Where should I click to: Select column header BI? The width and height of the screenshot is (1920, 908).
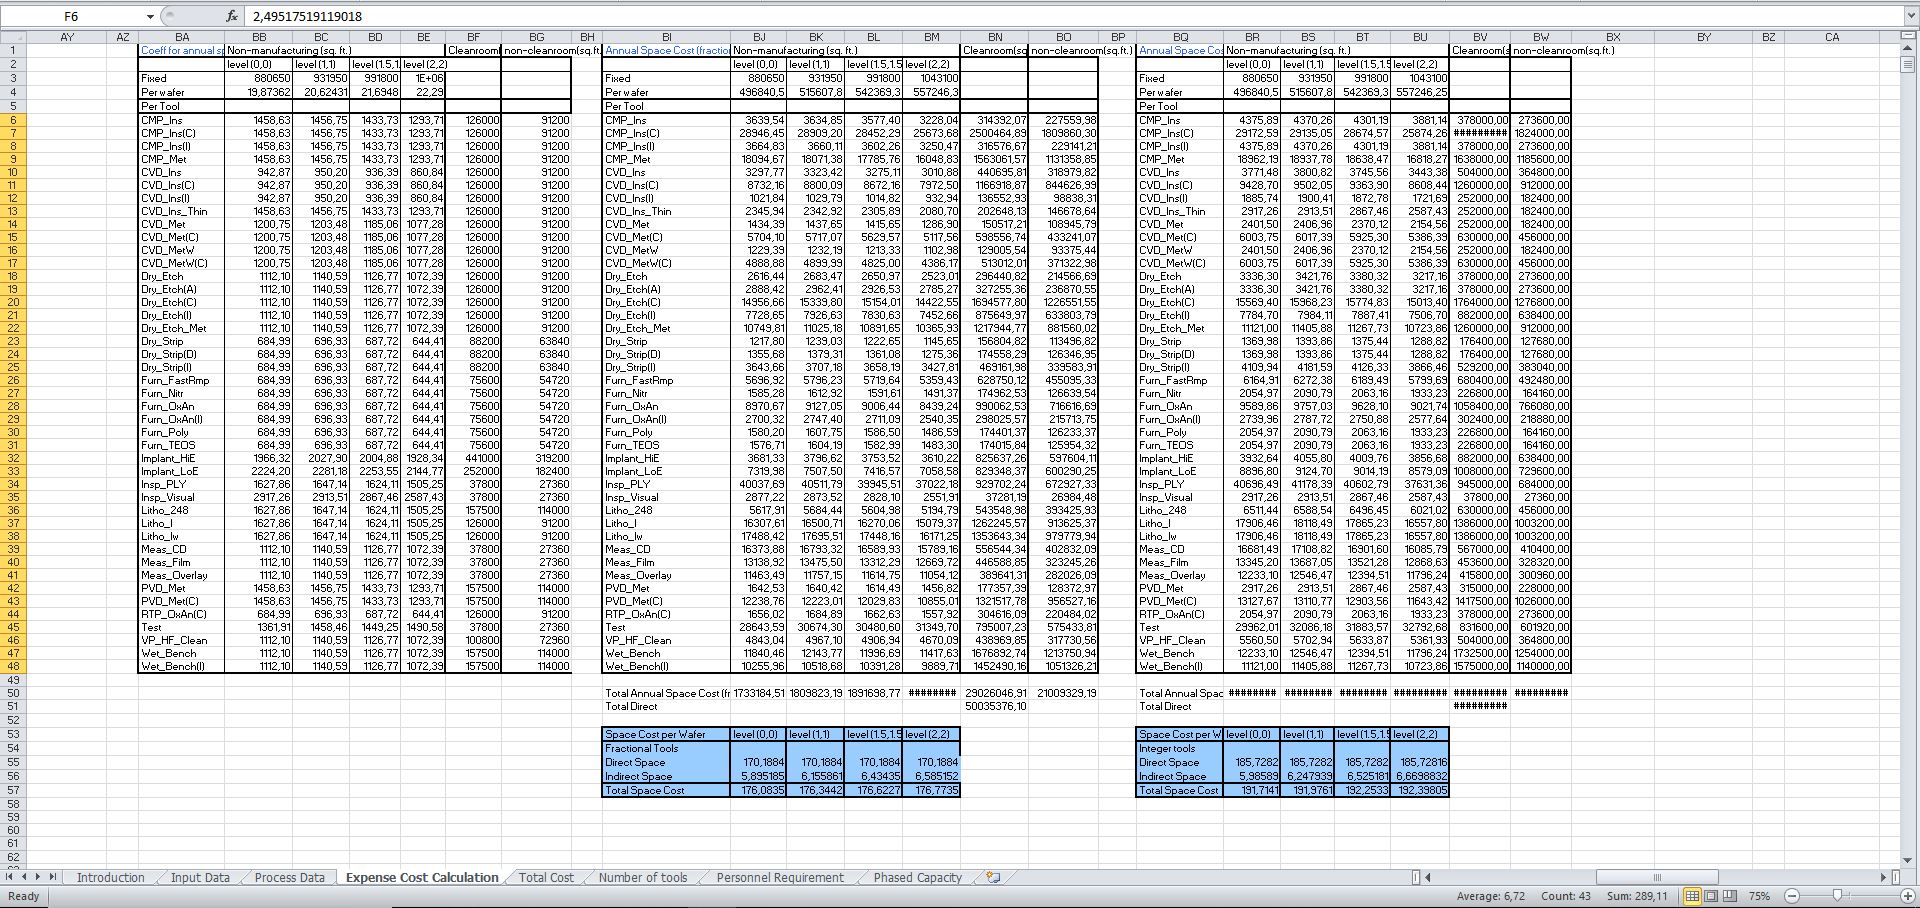click(x=667, y=37)
